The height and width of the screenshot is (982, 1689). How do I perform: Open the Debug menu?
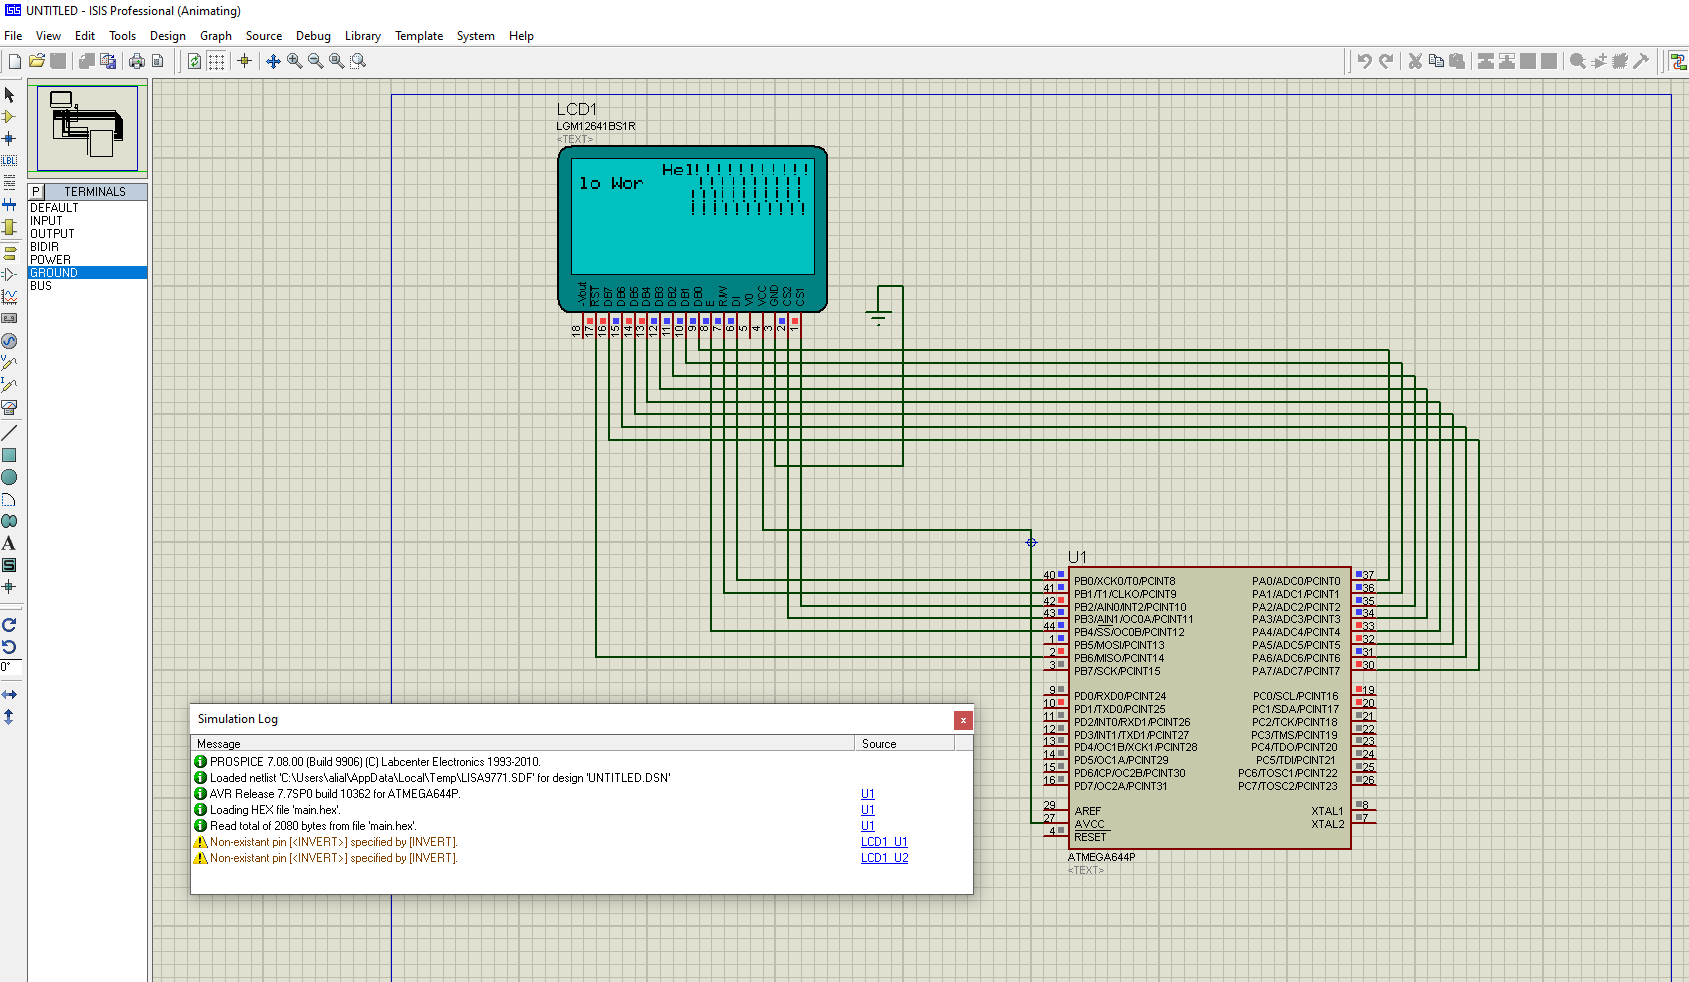click(x=313, y=36)
